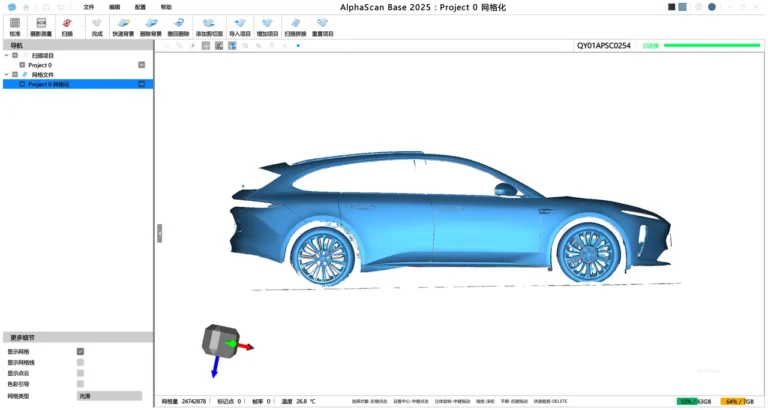Collapse the 扫描项目 tree node
The height and width of the screenshot is (410, 768).
[x=6, y=55]
